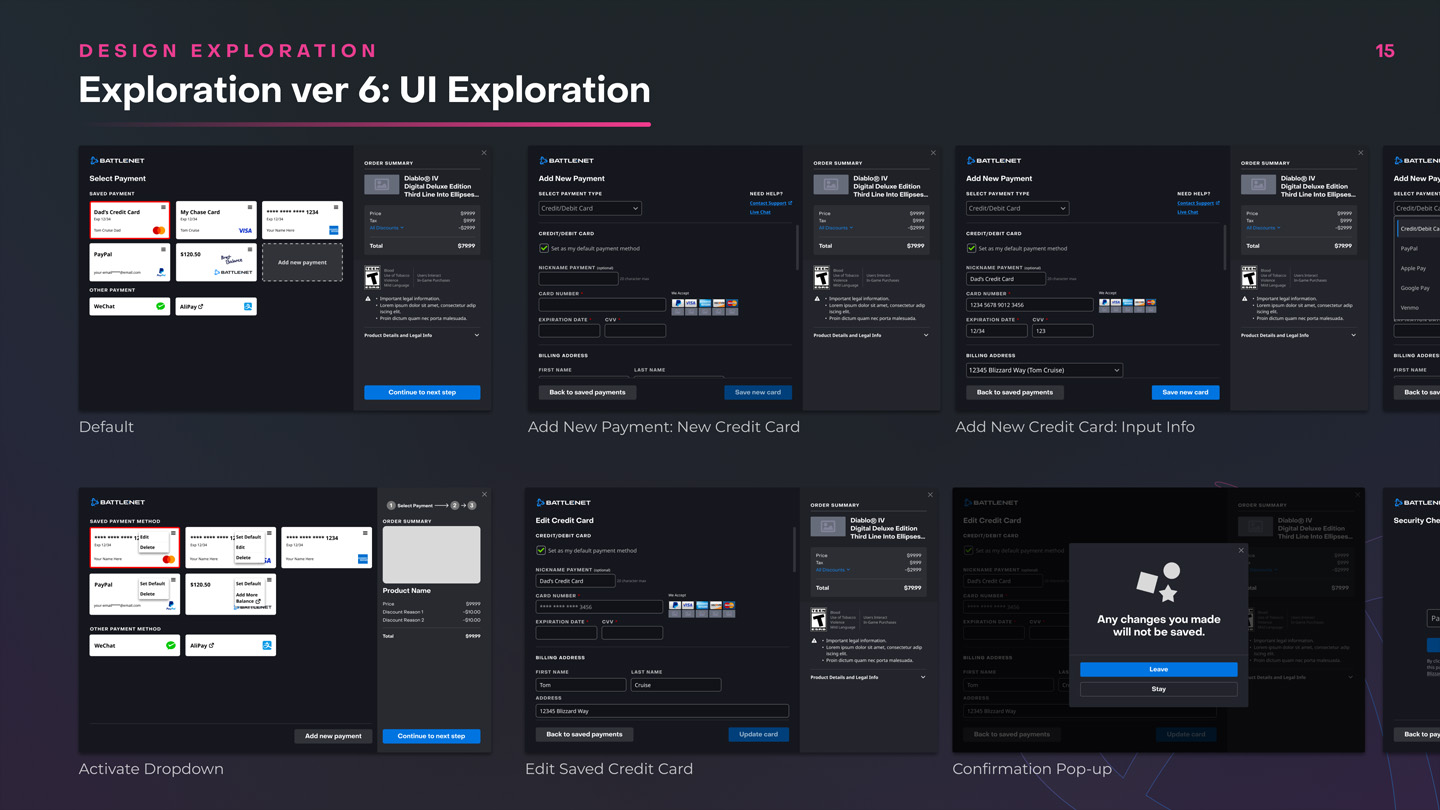
Task: Open hamburger menu on PayPal card, Default mockup
Action: 164,250
